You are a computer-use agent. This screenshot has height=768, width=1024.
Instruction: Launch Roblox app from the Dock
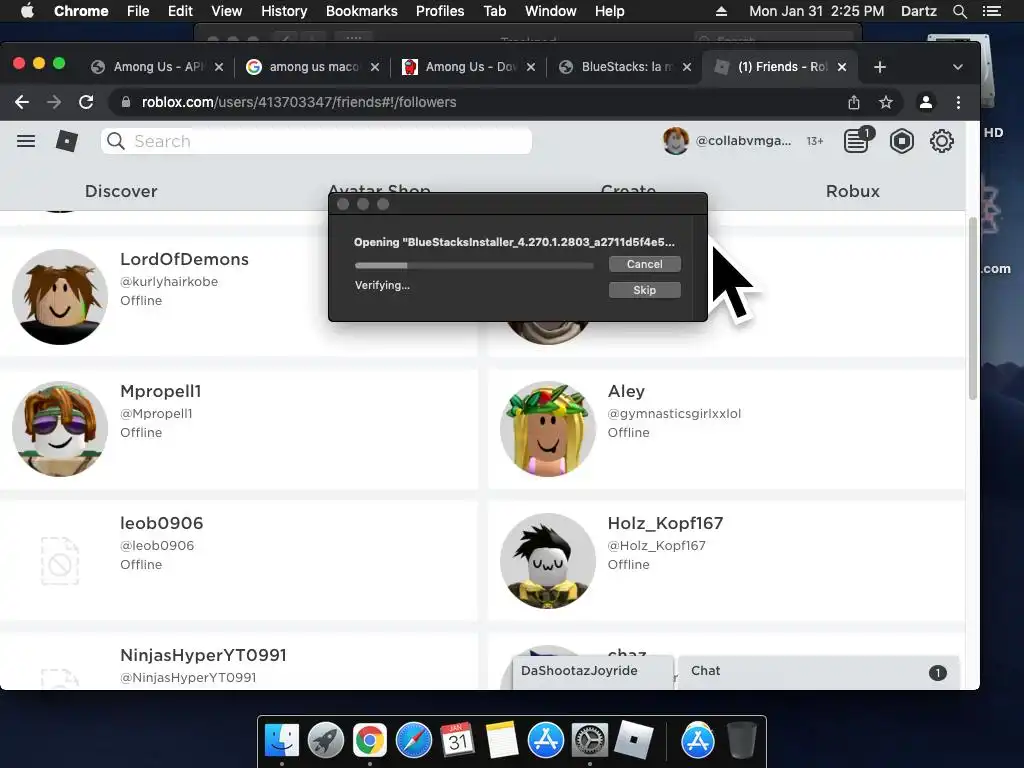coord(633,740)
